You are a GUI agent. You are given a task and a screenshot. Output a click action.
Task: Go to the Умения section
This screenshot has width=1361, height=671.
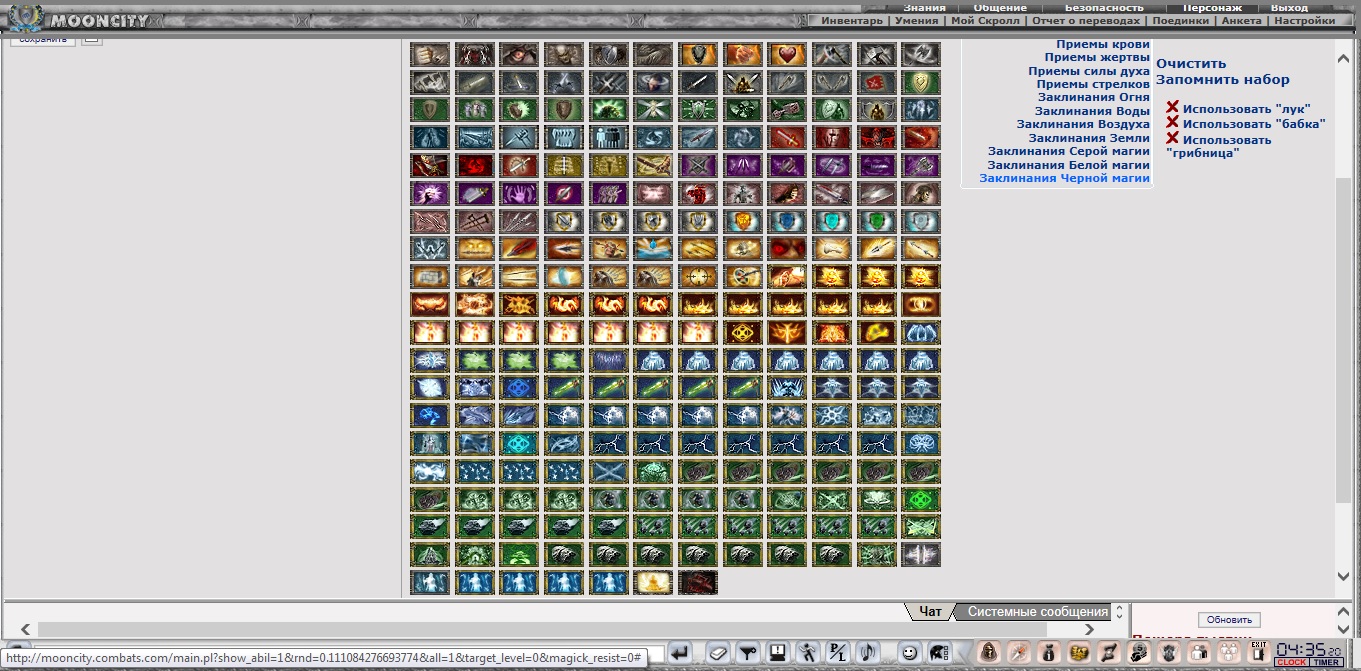[917, 20]
